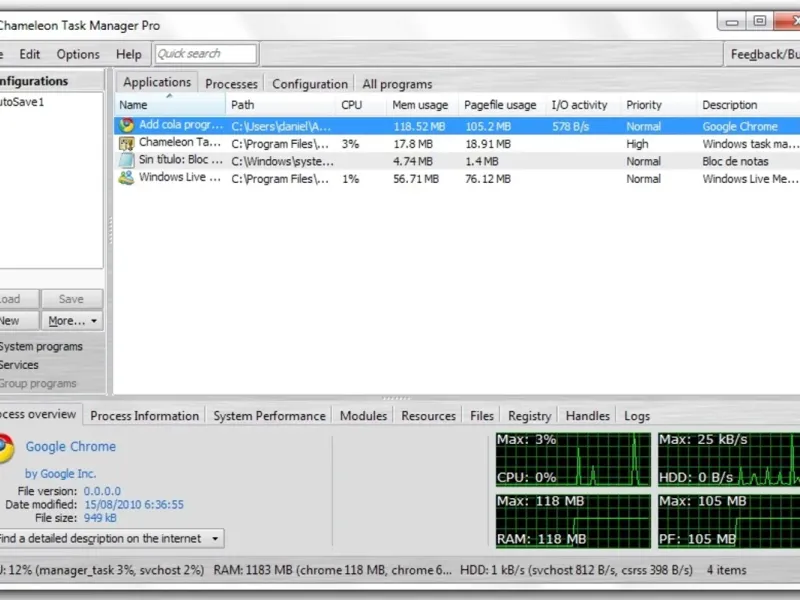Switch to the Process Information tab
The image size is (800, 600).
point(144,416)
